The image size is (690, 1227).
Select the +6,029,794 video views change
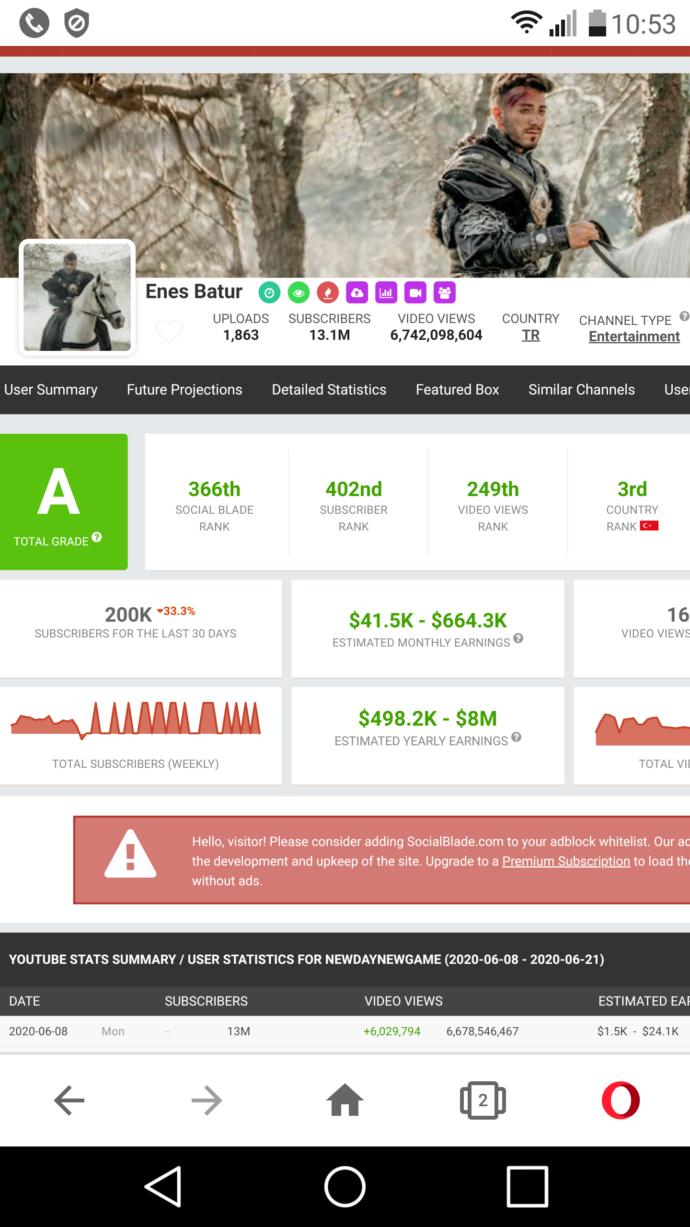click(392, 1031)
